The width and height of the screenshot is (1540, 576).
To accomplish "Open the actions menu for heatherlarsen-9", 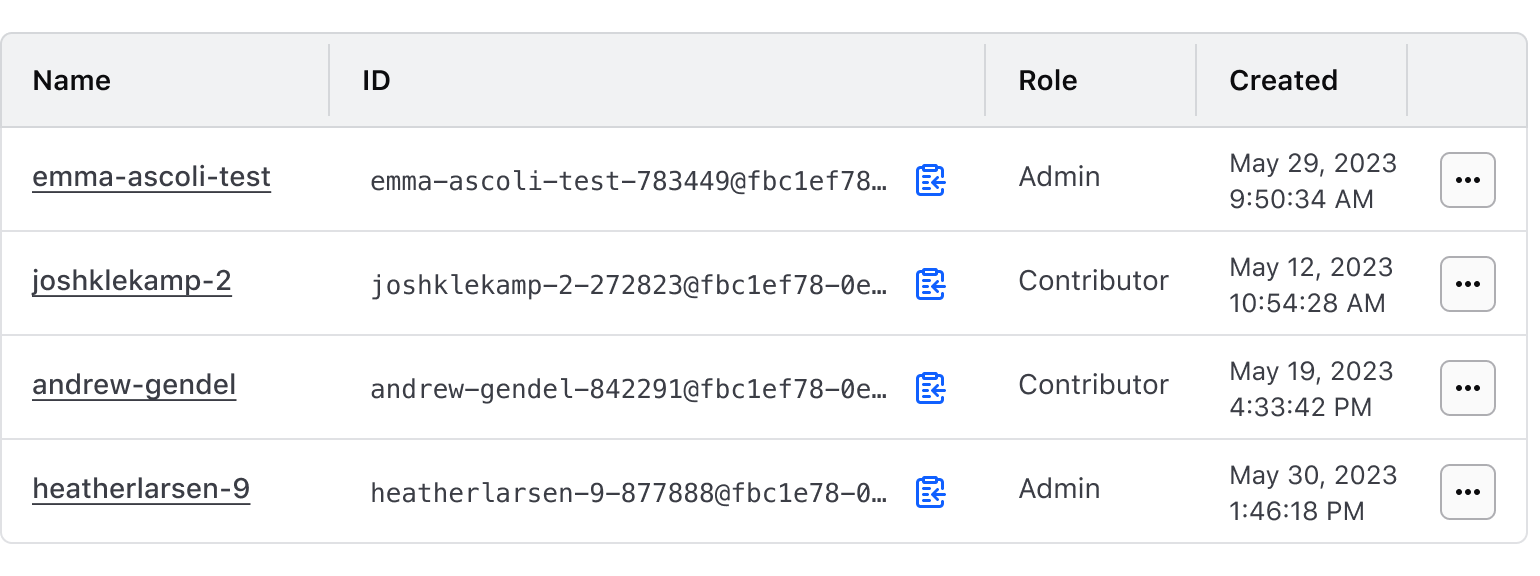I will 1467,492.
